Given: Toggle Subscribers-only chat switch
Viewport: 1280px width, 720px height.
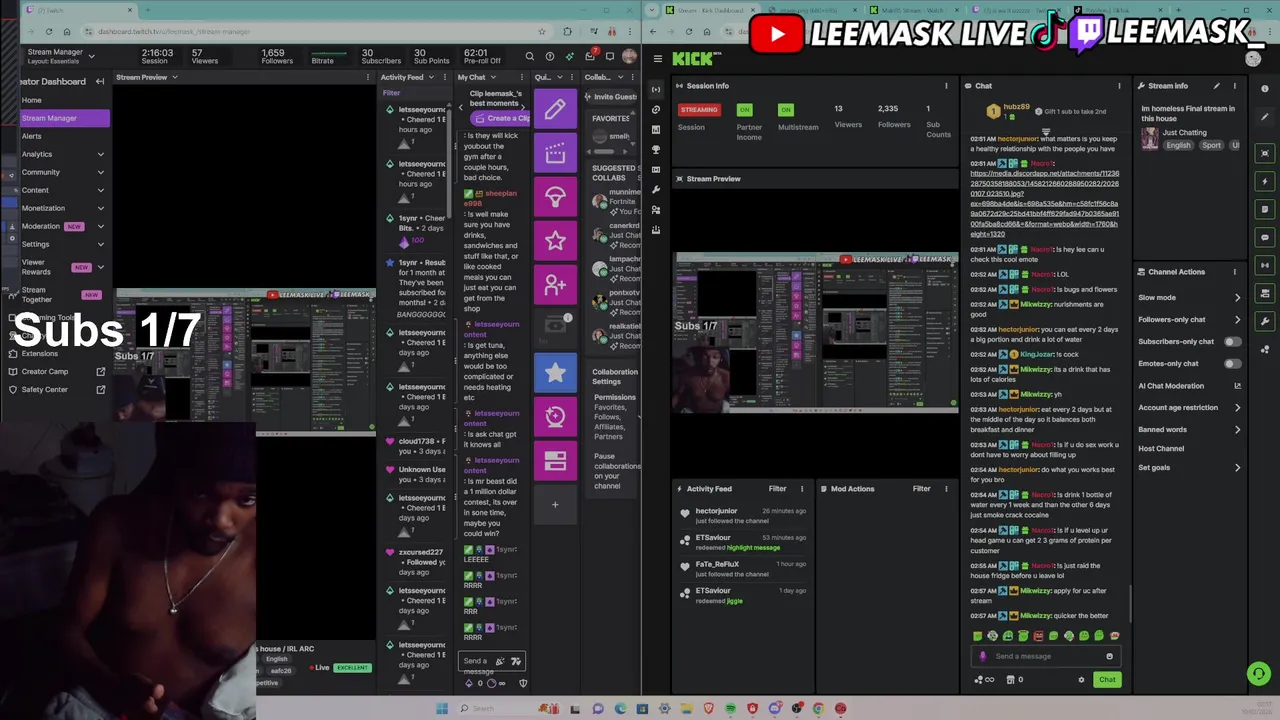Looking at the screenshot, I should tap(1233, 342).
